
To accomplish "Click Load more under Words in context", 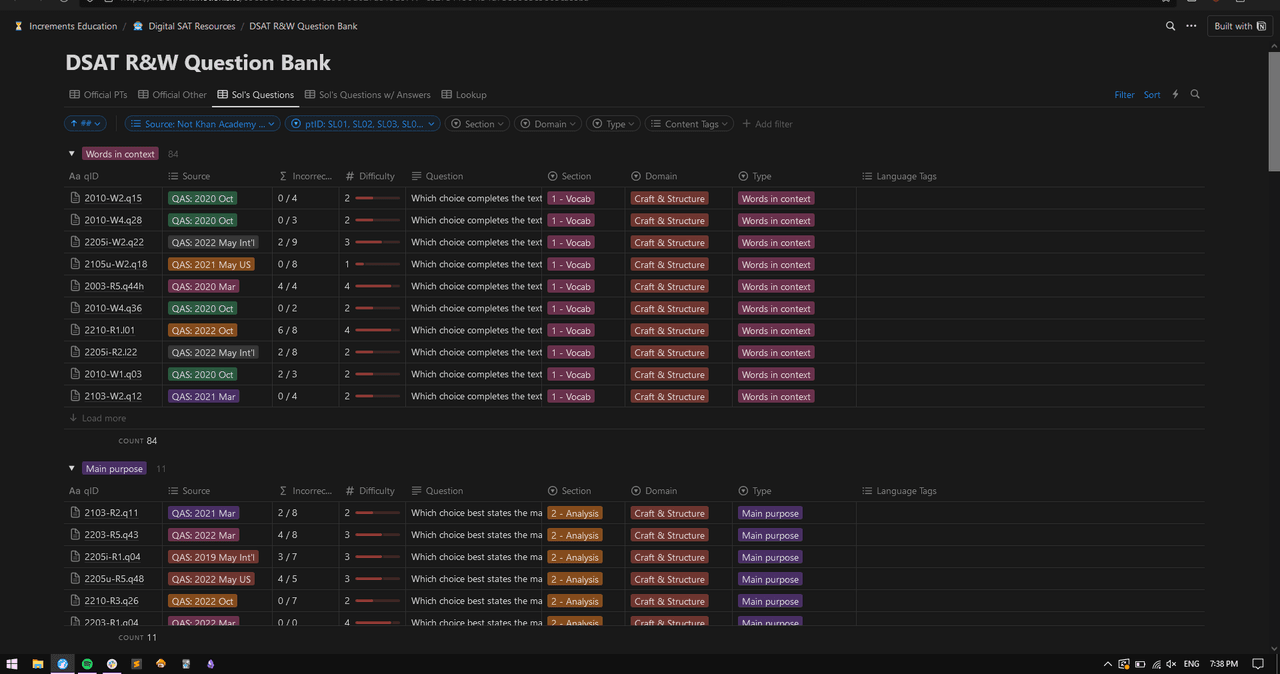I will point(98,418).
